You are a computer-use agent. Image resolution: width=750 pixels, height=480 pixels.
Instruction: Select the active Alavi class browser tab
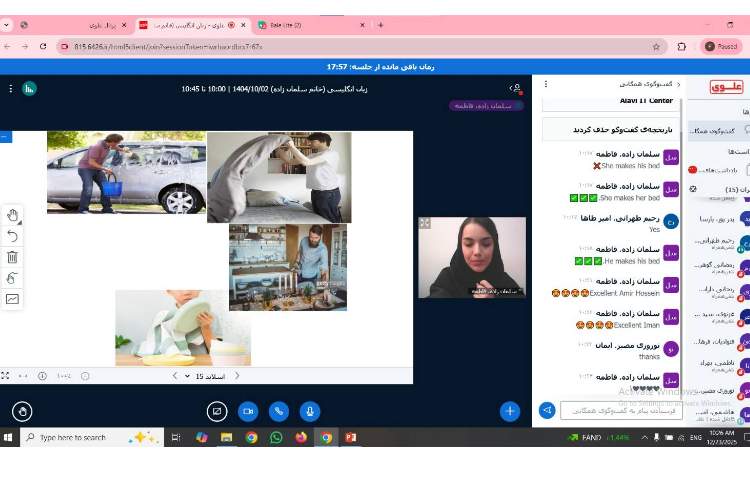pyautogui.click(x=192, y=25)
